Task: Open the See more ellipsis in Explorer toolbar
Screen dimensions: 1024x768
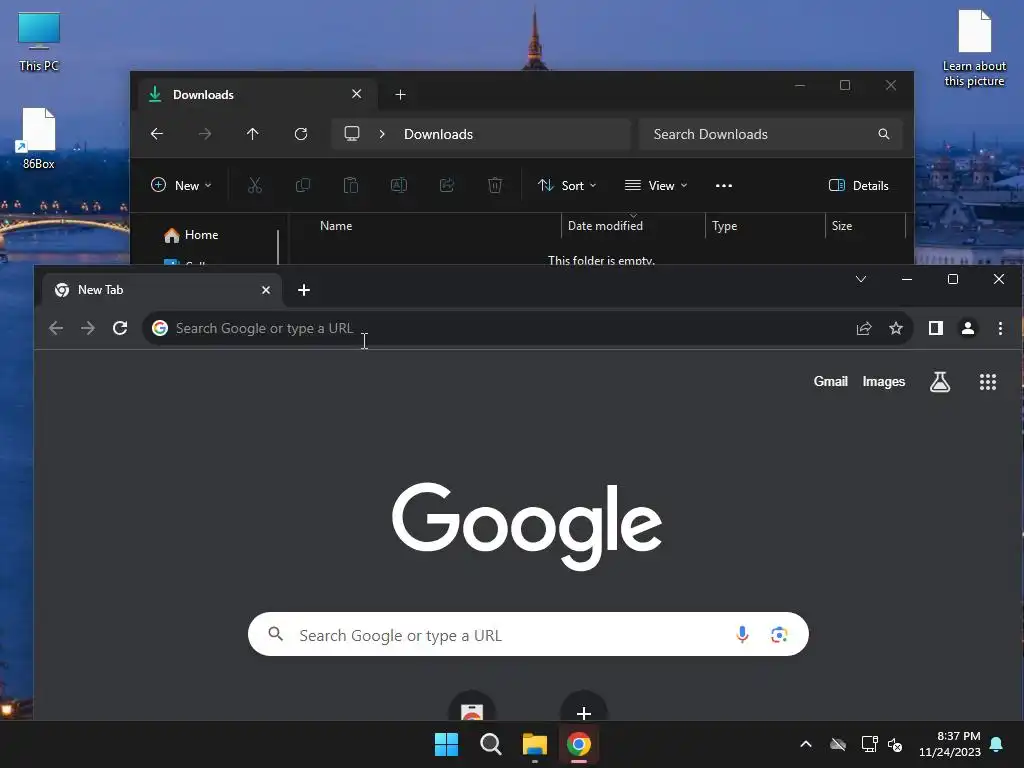Action: pyautogui.click(x=724, y=185)
